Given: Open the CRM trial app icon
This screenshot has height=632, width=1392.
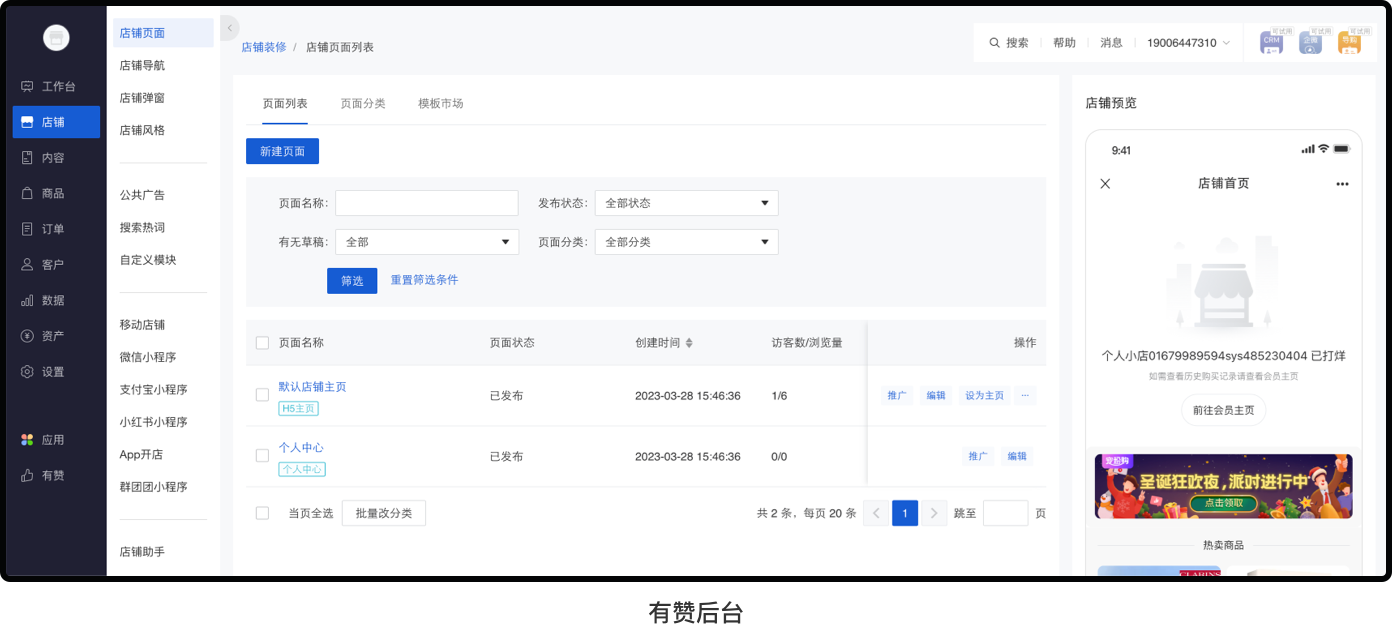Looking at the screenshot, I should pos(1272,42).
